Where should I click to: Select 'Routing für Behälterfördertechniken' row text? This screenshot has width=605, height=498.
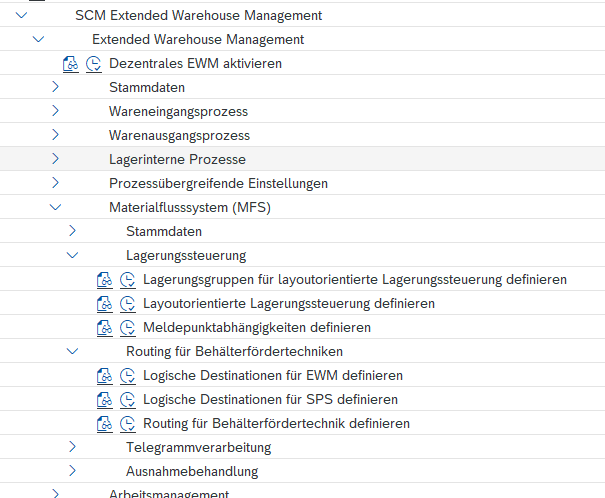coord(235,351)
